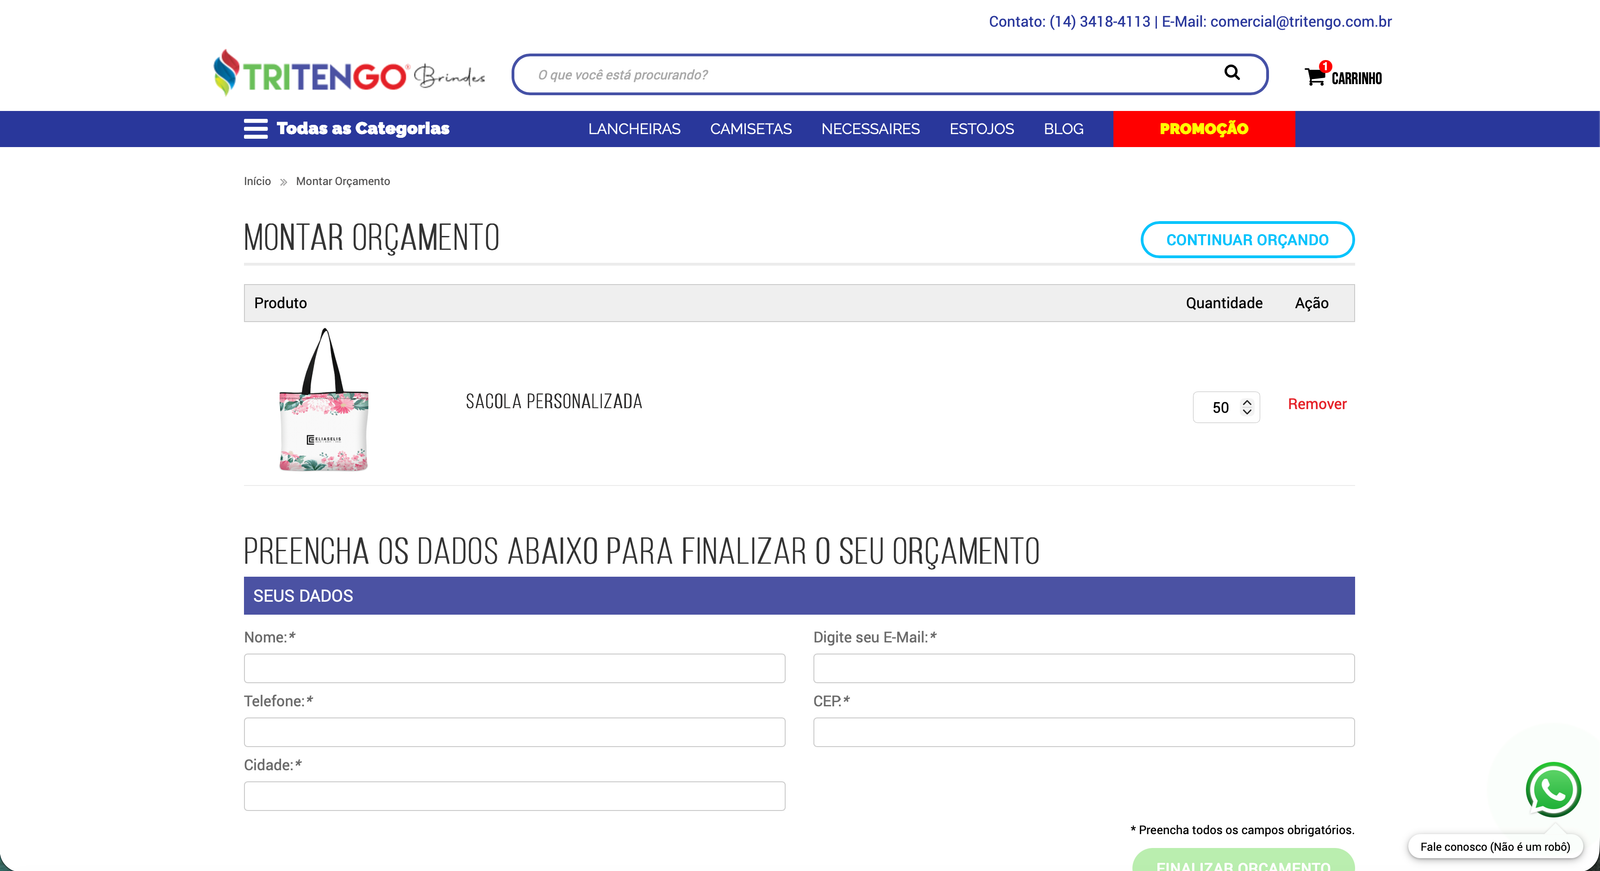The height and width of the screenshot is (871, 1600).
Task: Click the Sacola Personalizada product name
Action: tap(554, 401)
